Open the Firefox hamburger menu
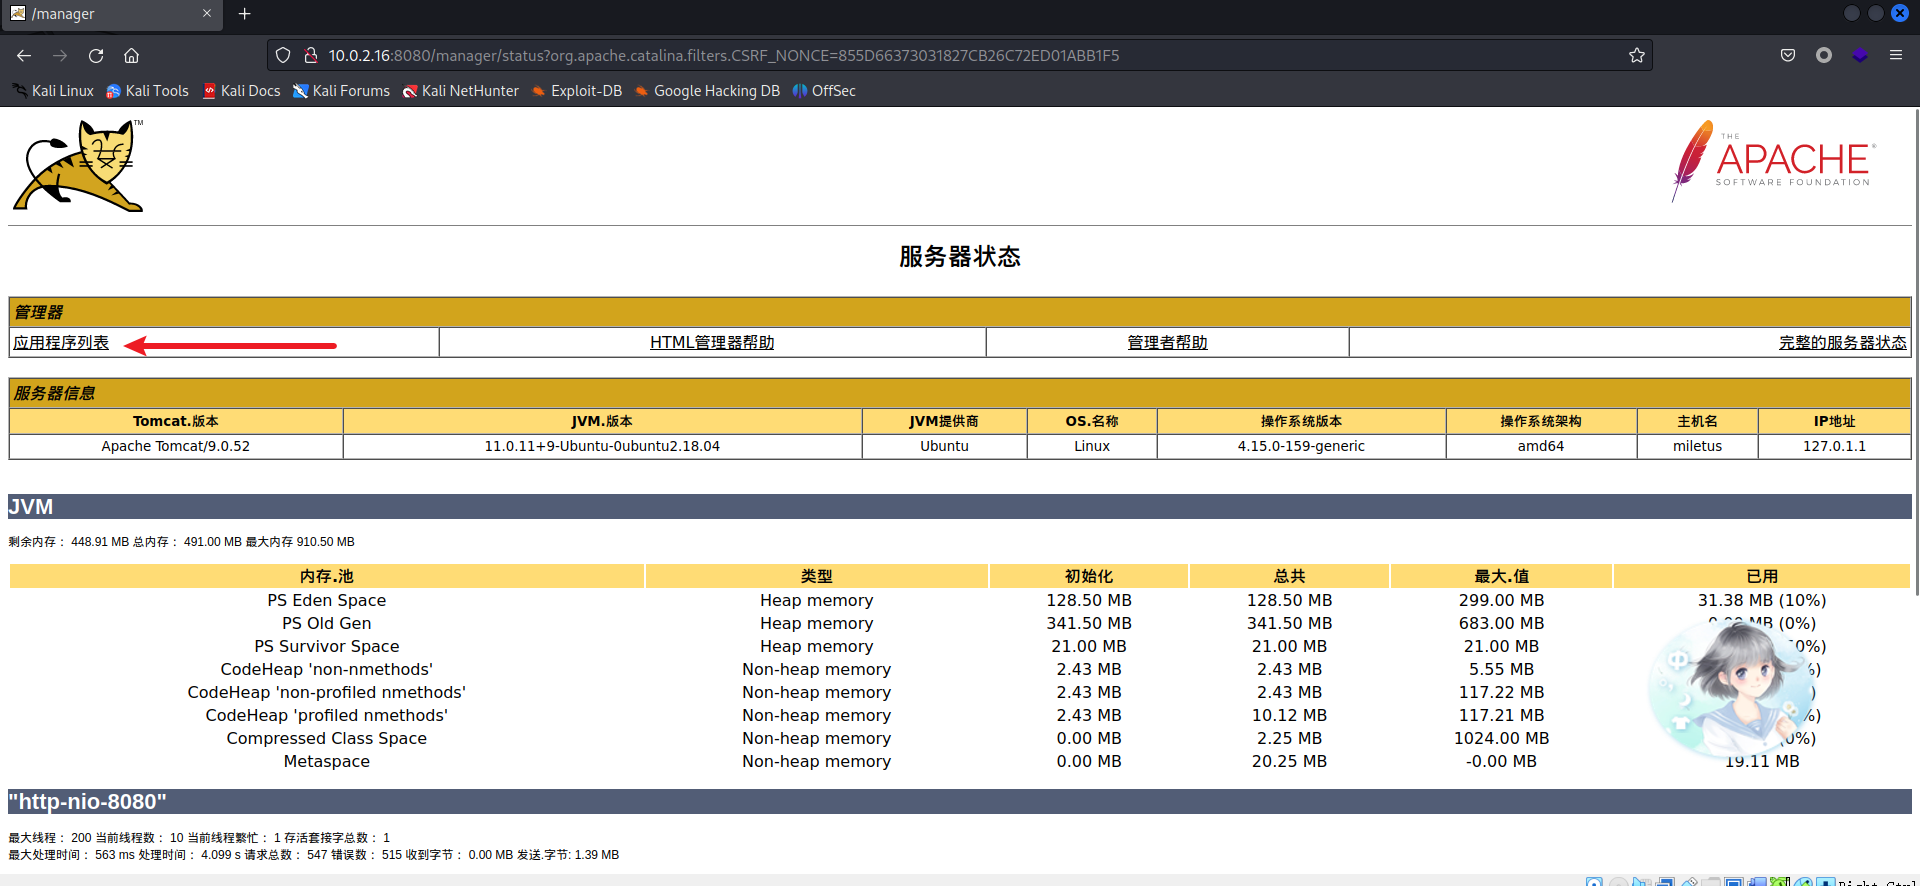This screenshot has height=886, width=1920. pyautogui.click(x=1895, y=56)
